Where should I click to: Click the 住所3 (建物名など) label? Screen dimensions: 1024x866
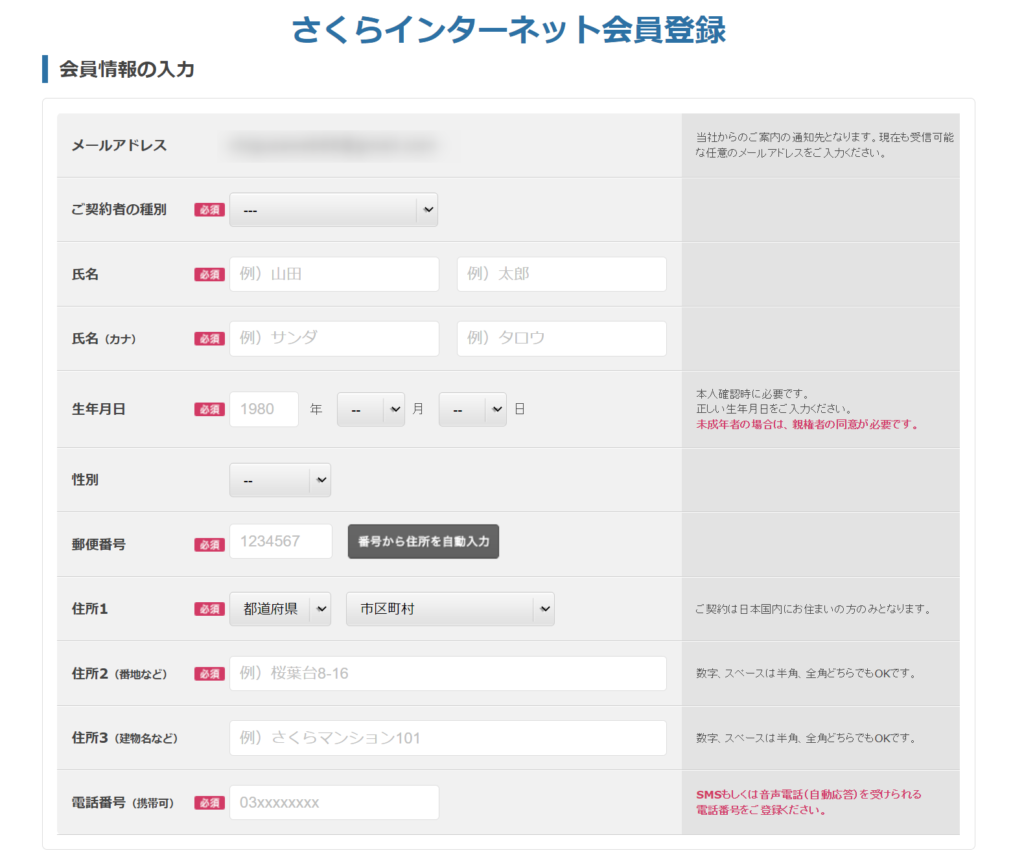click(125, 738)
